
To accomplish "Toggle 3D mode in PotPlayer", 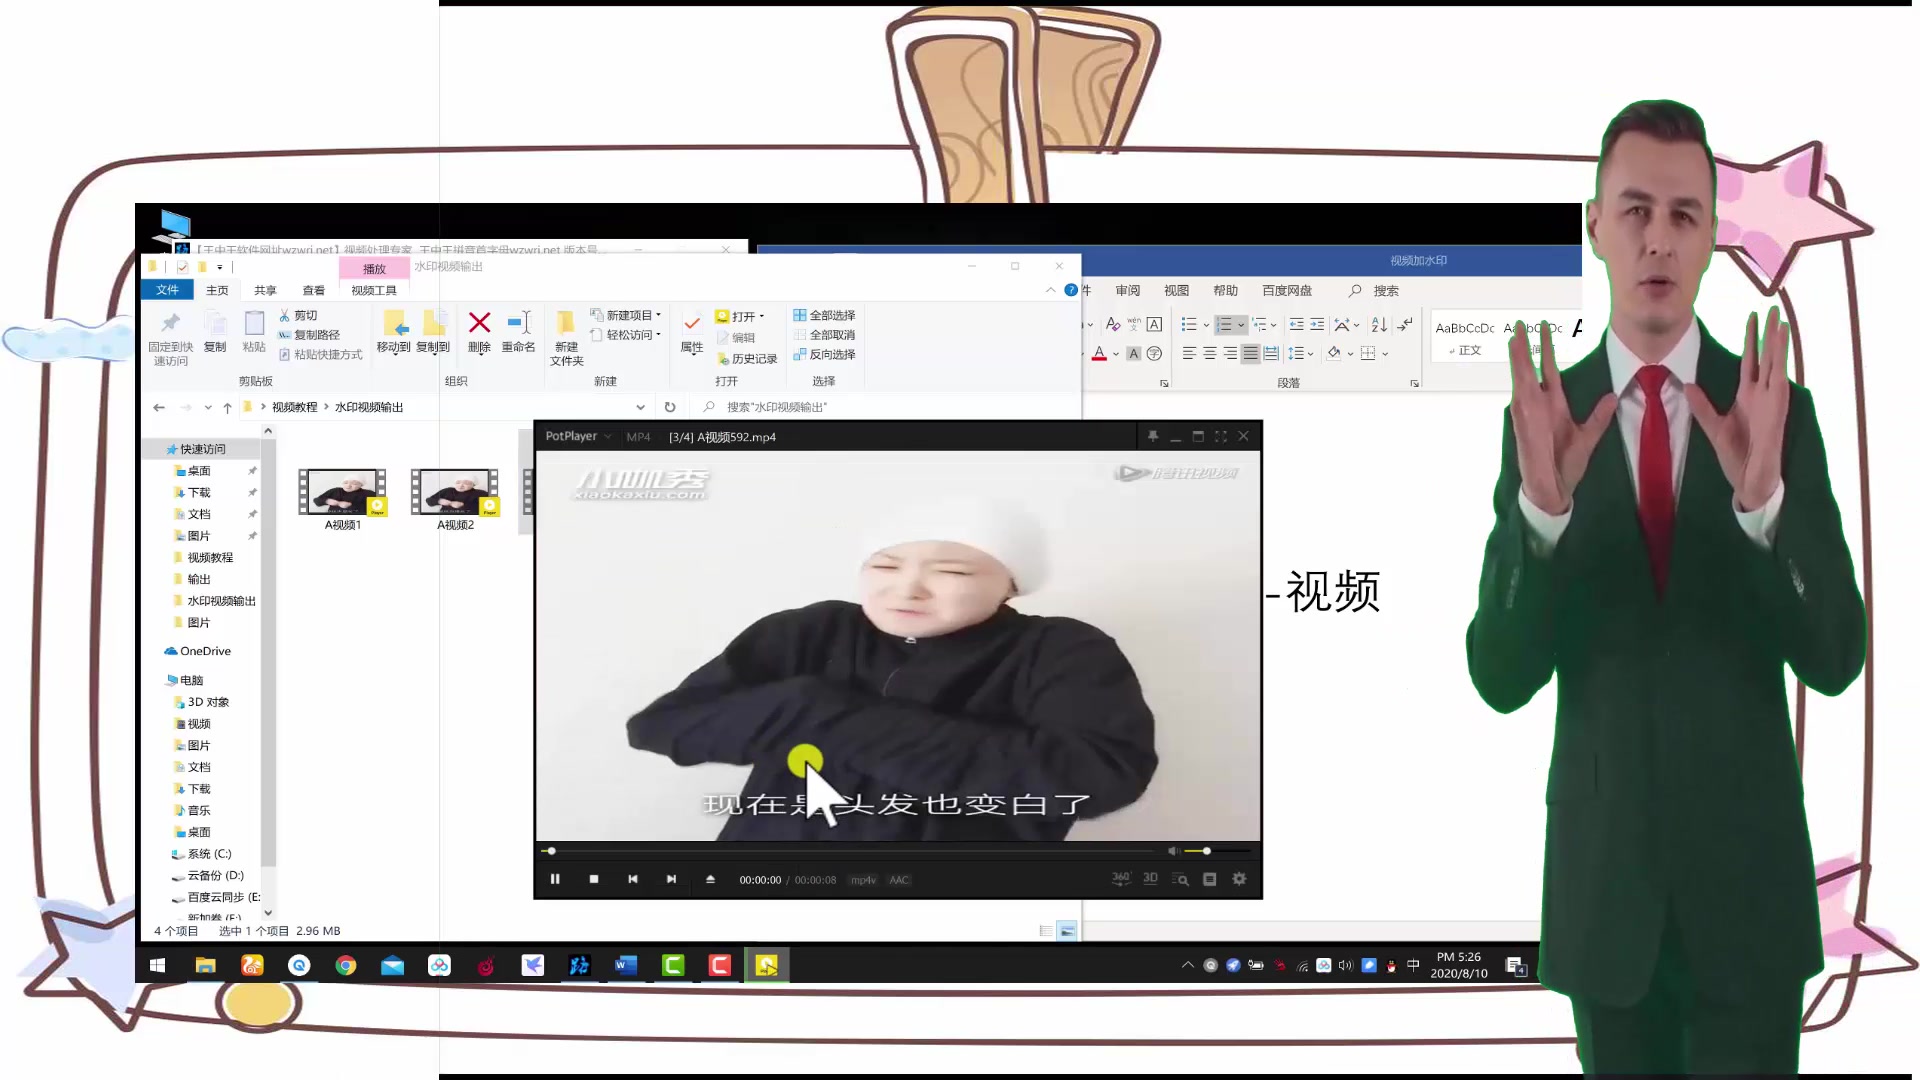I will point(1150,878).
